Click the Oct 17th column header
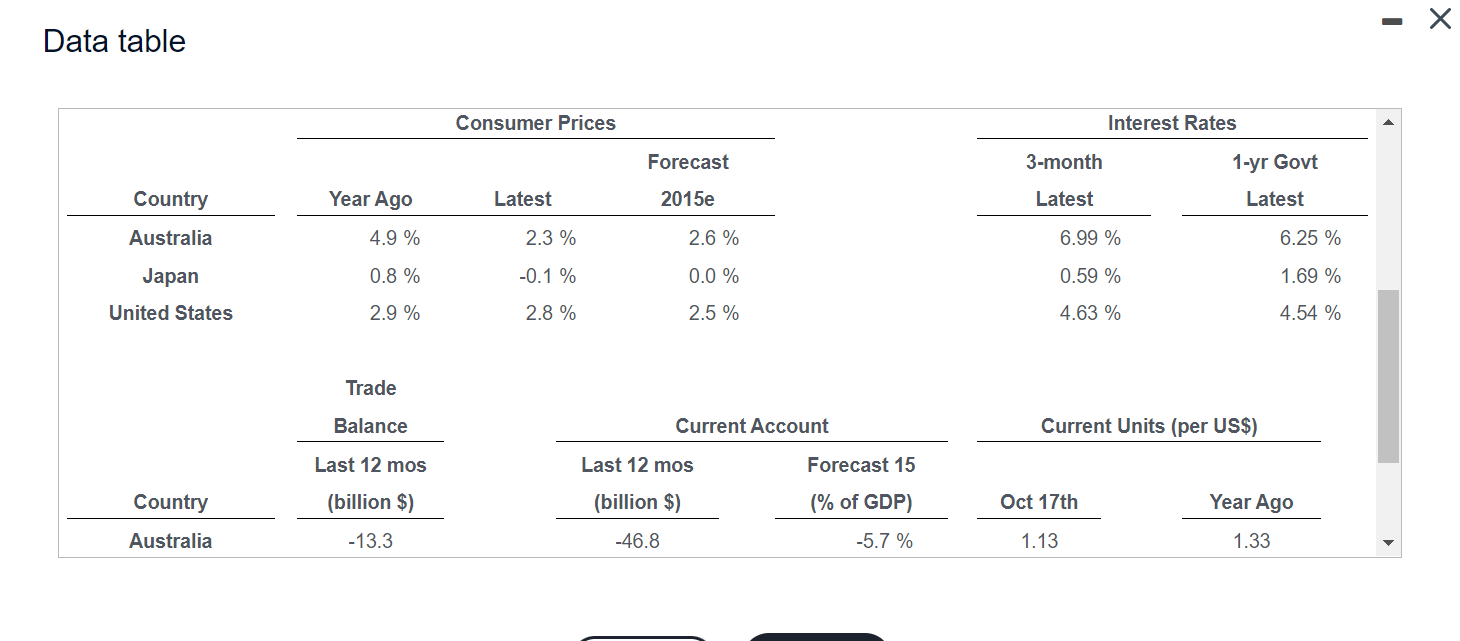The width and height of the screenshot is (1460, 641). tap(1040, 502)
